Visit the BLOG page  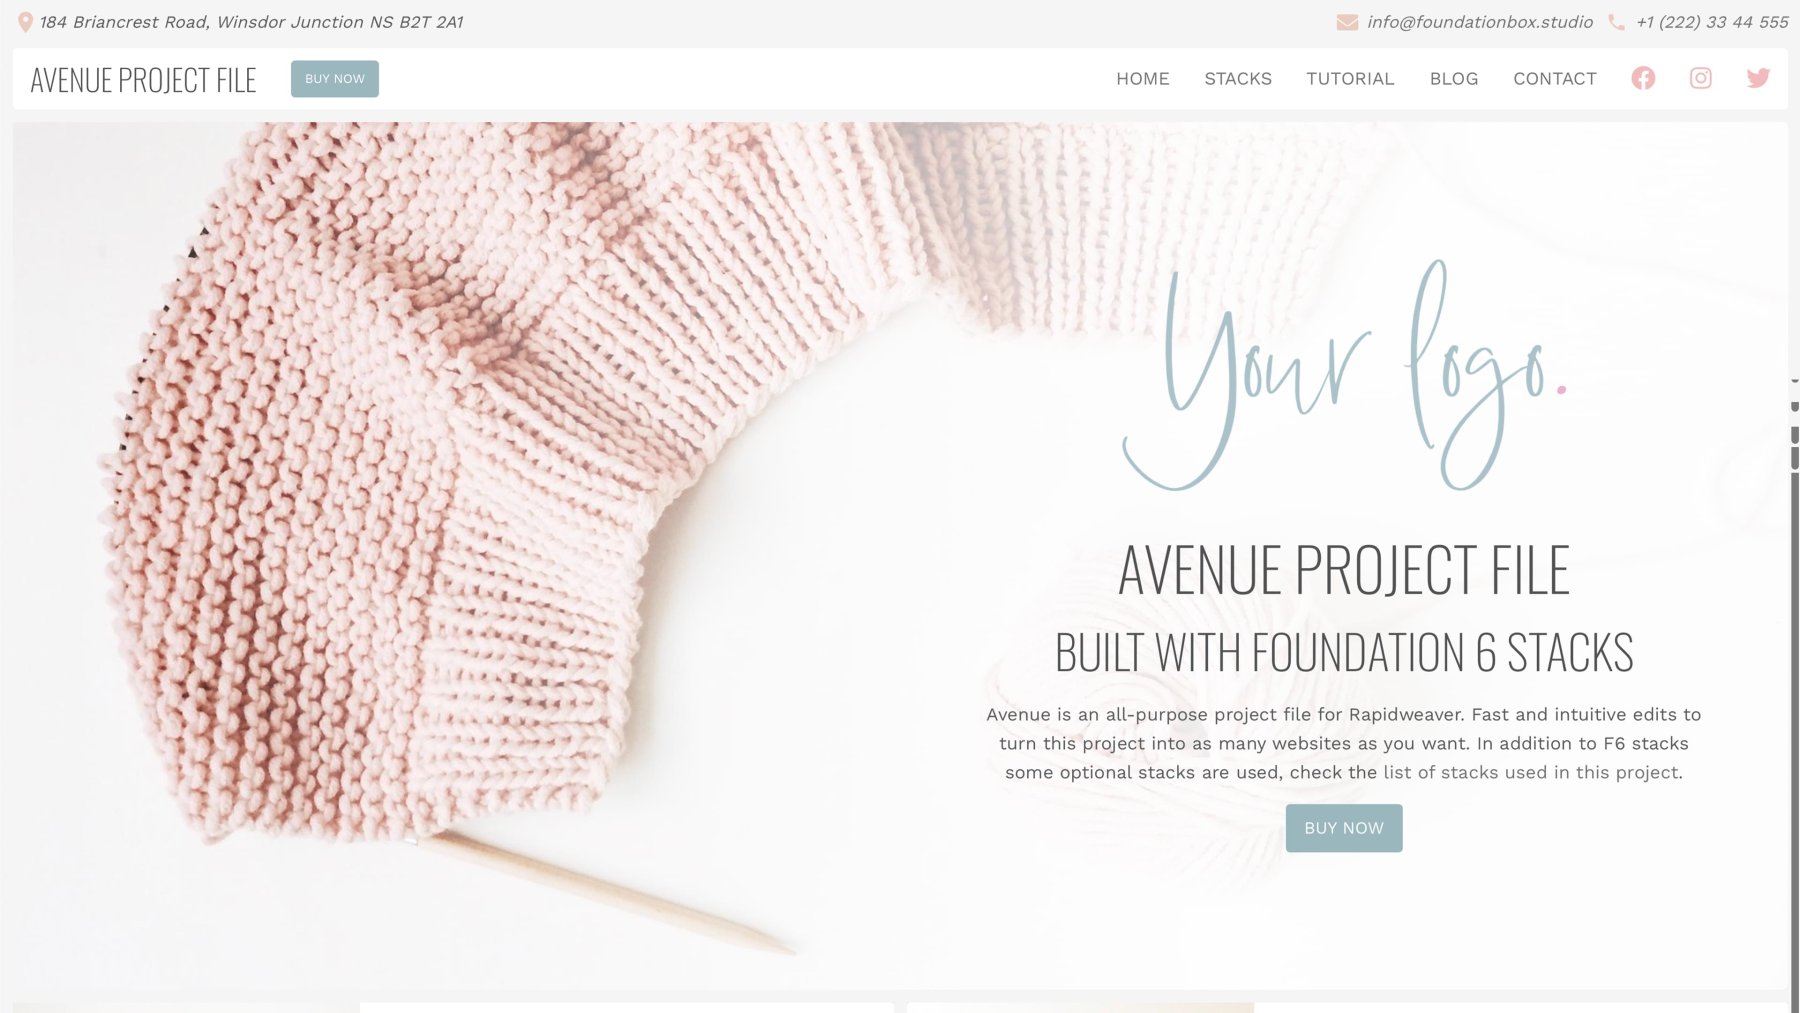(1453, 79)
